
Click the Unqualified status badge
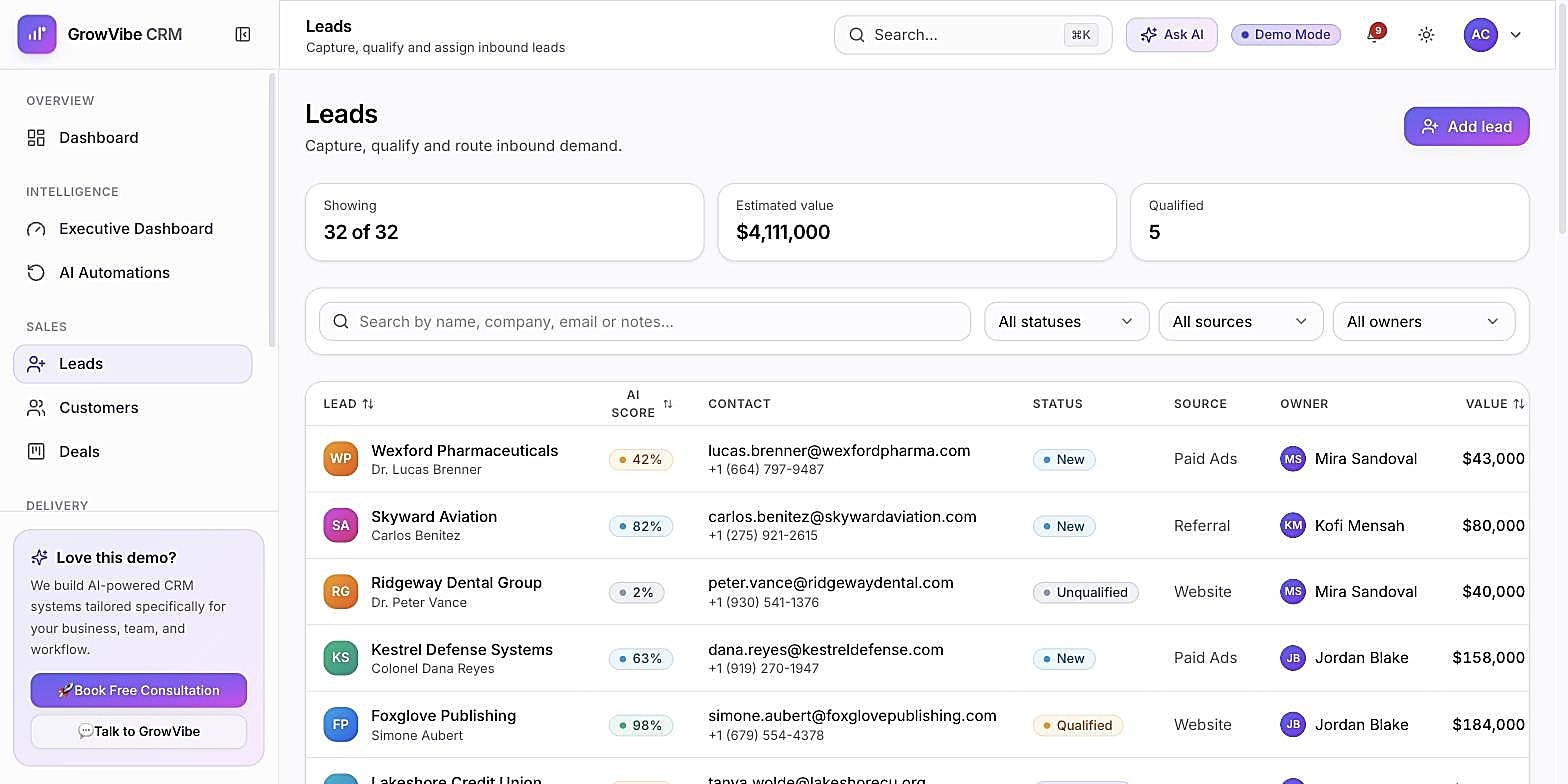click(1085, 592)
